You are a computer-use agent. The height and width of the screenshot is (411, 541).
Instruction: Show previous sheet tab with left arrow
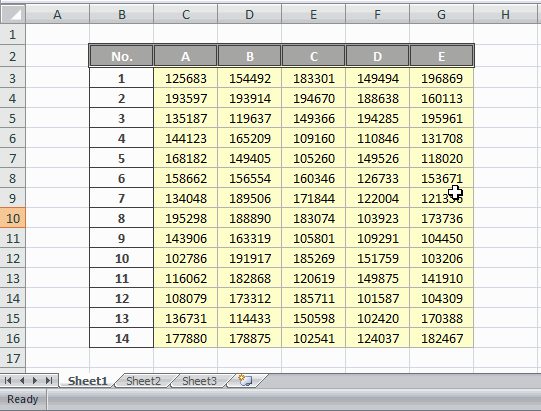coord(21,381)
